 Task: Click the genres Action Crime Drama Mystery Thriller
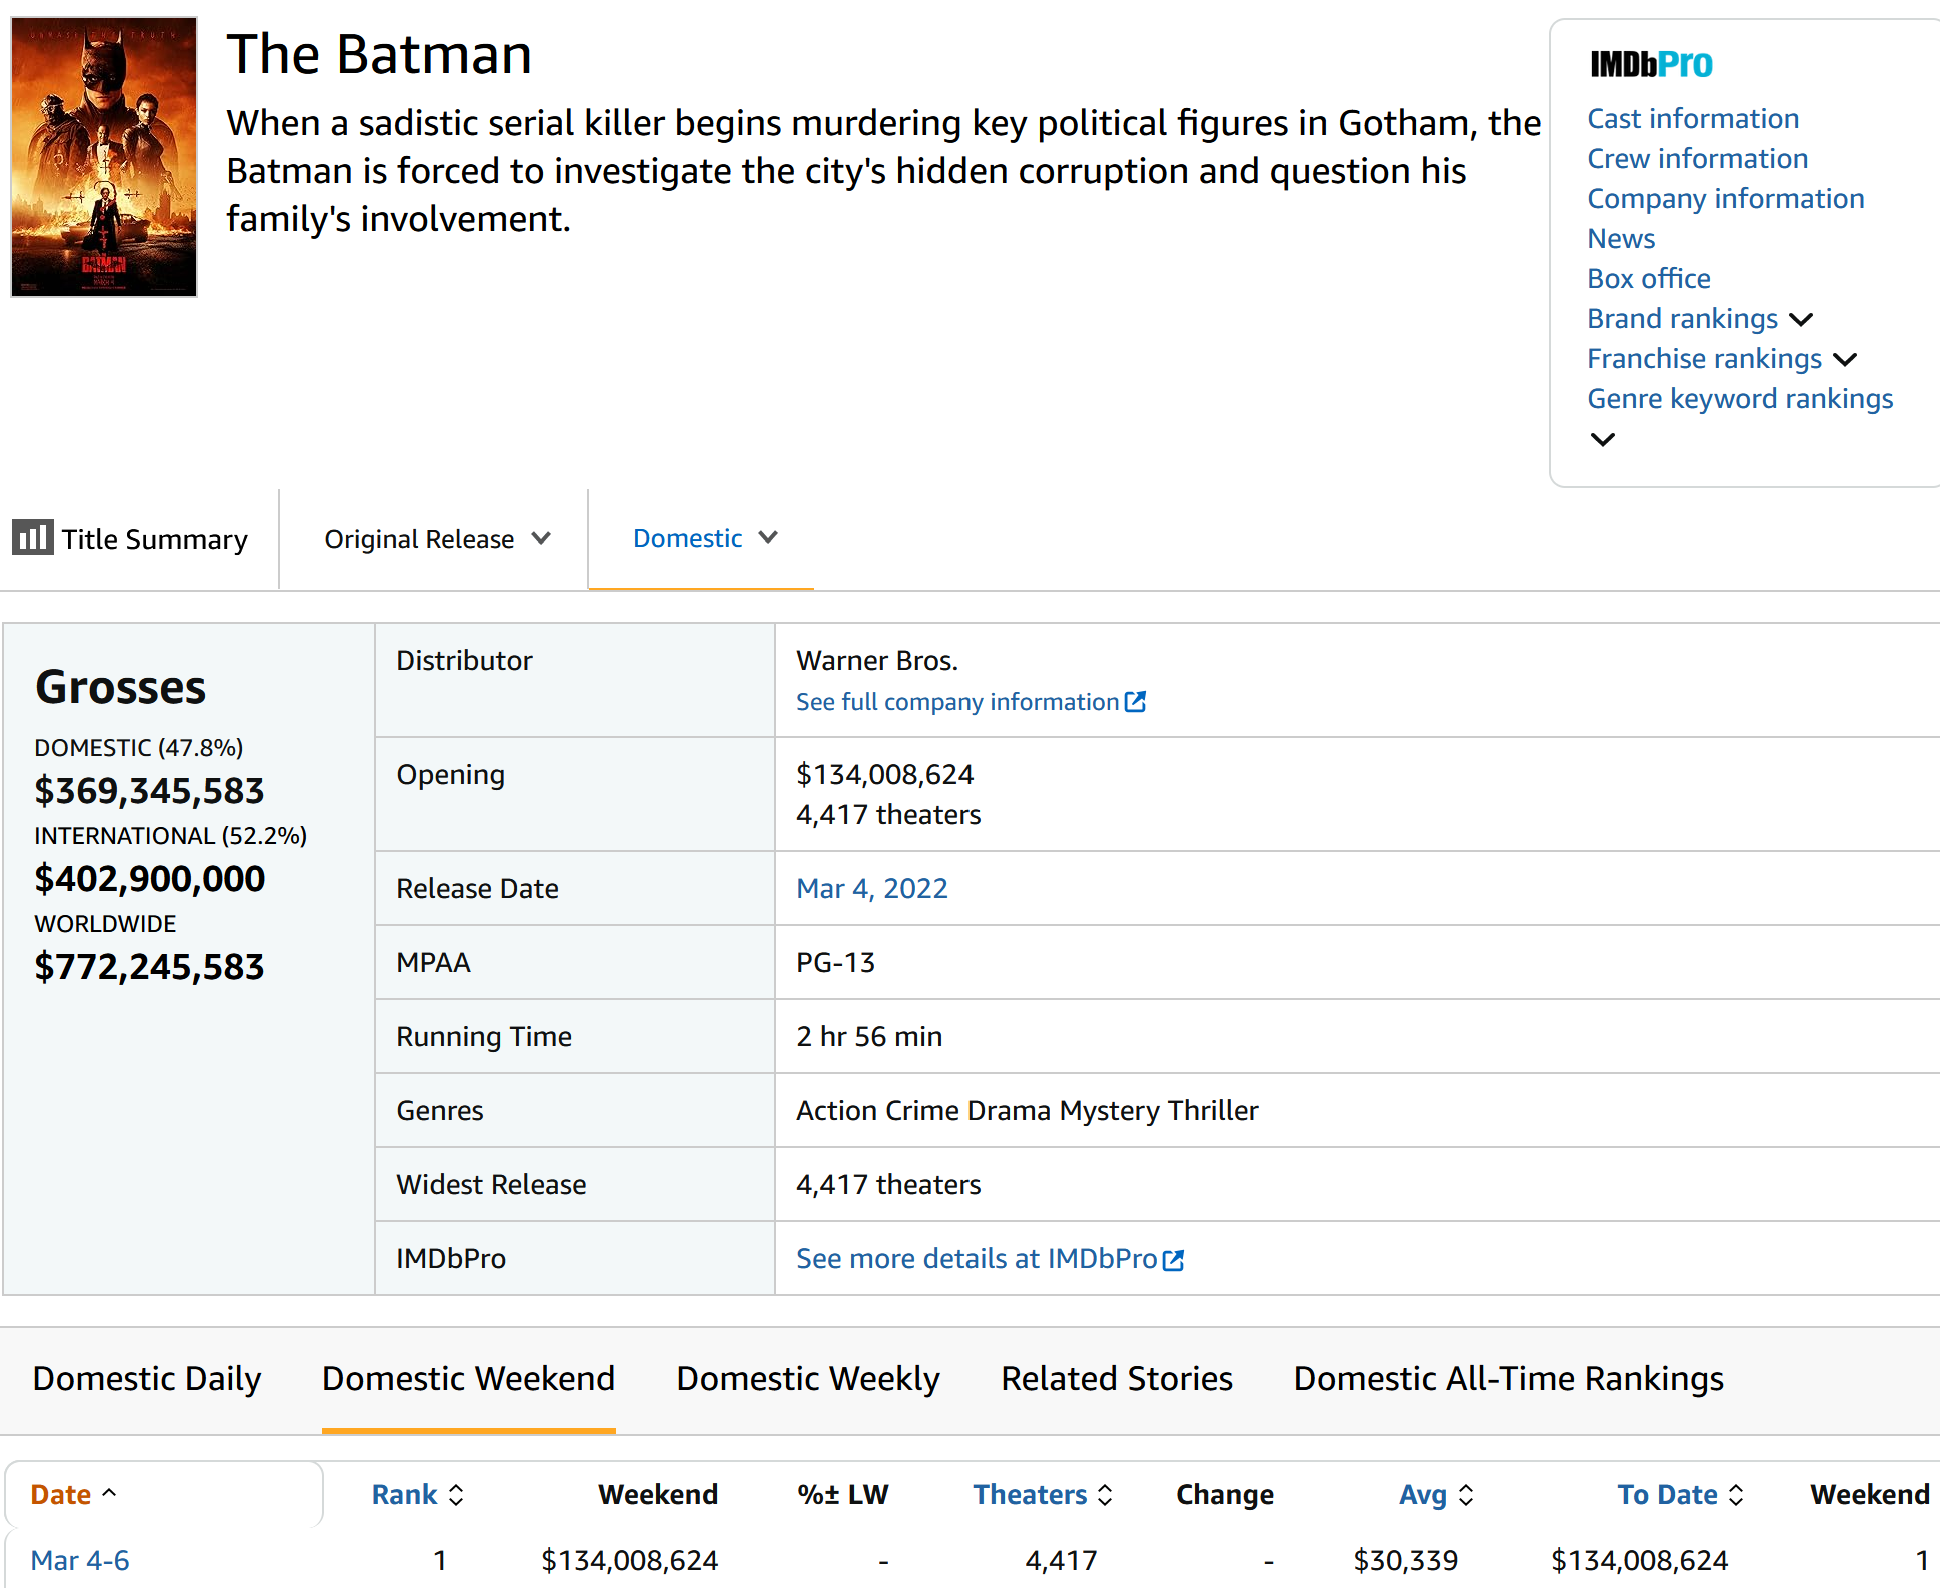1027,1111
